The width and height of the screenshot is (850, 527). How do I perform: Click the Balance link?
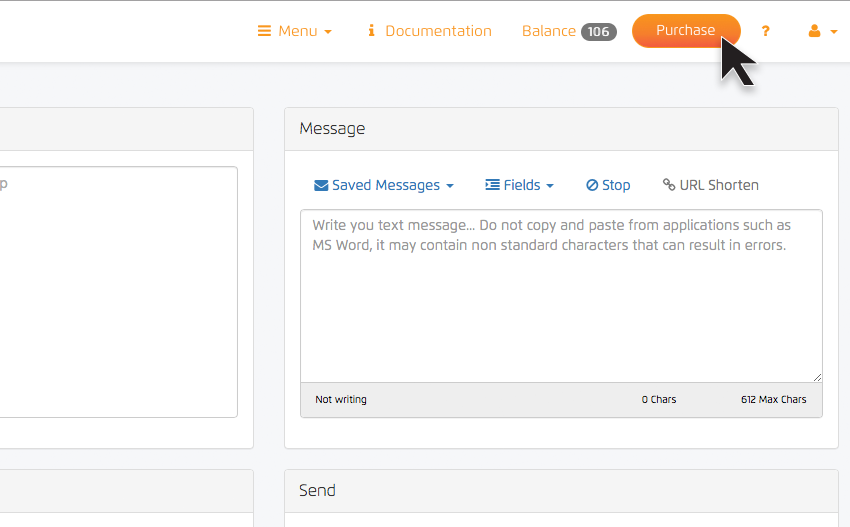click(x=549, y=31)
